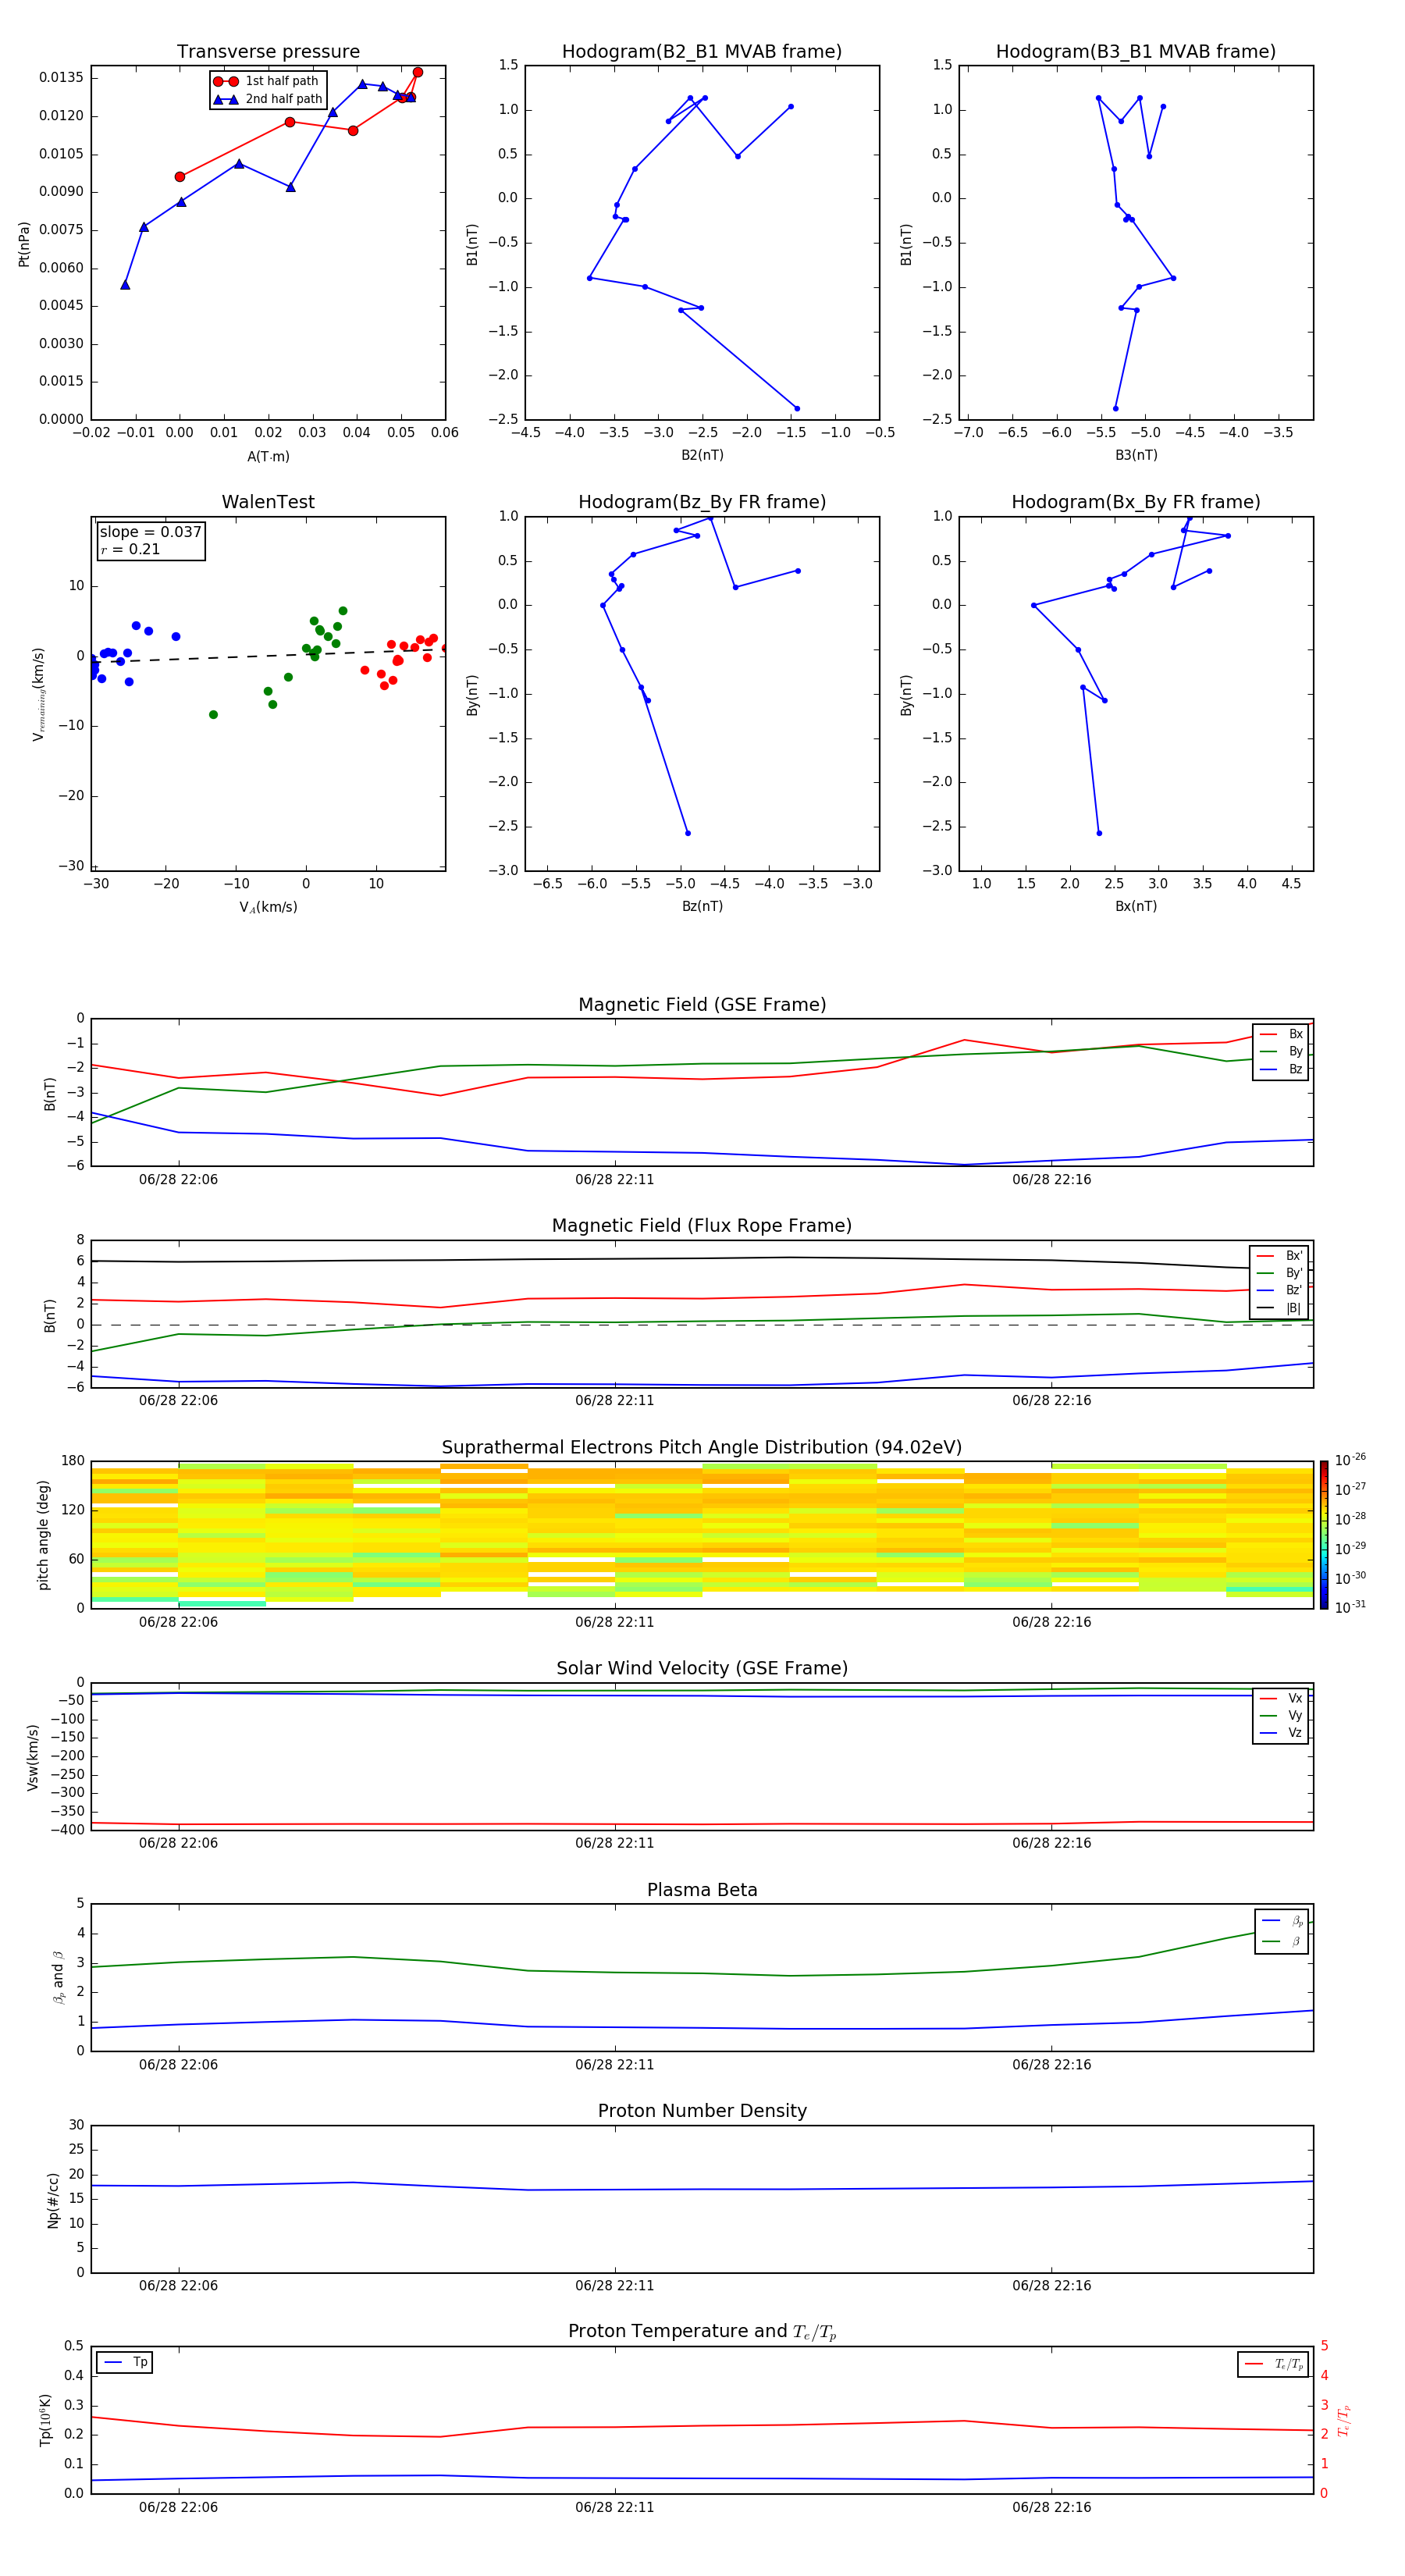Click the 'Magnetic Field (GSE Frame)' title
This screenshot has height=2576, width=1405.
click(702, 1005)
